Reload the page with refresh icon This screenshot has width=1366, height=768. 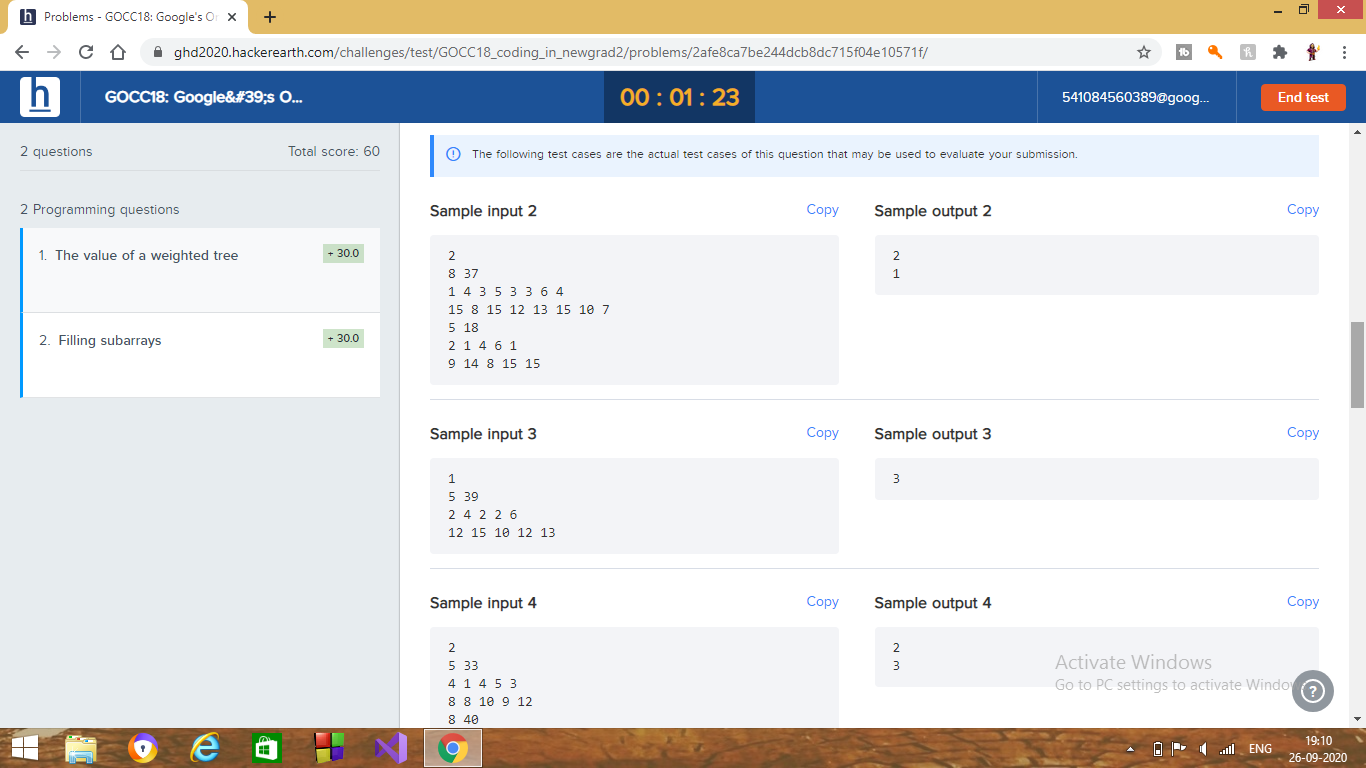(86, 52)
